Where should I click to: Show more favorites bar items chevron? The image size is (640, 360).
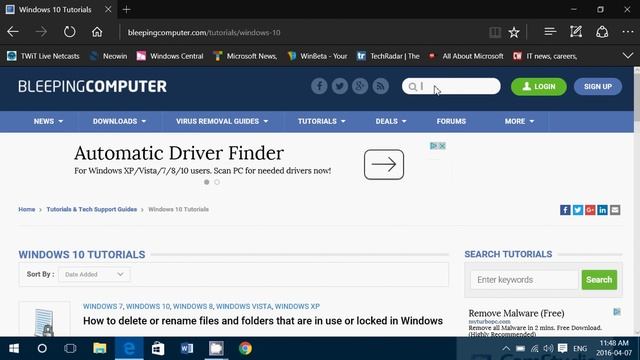(628, 56)
